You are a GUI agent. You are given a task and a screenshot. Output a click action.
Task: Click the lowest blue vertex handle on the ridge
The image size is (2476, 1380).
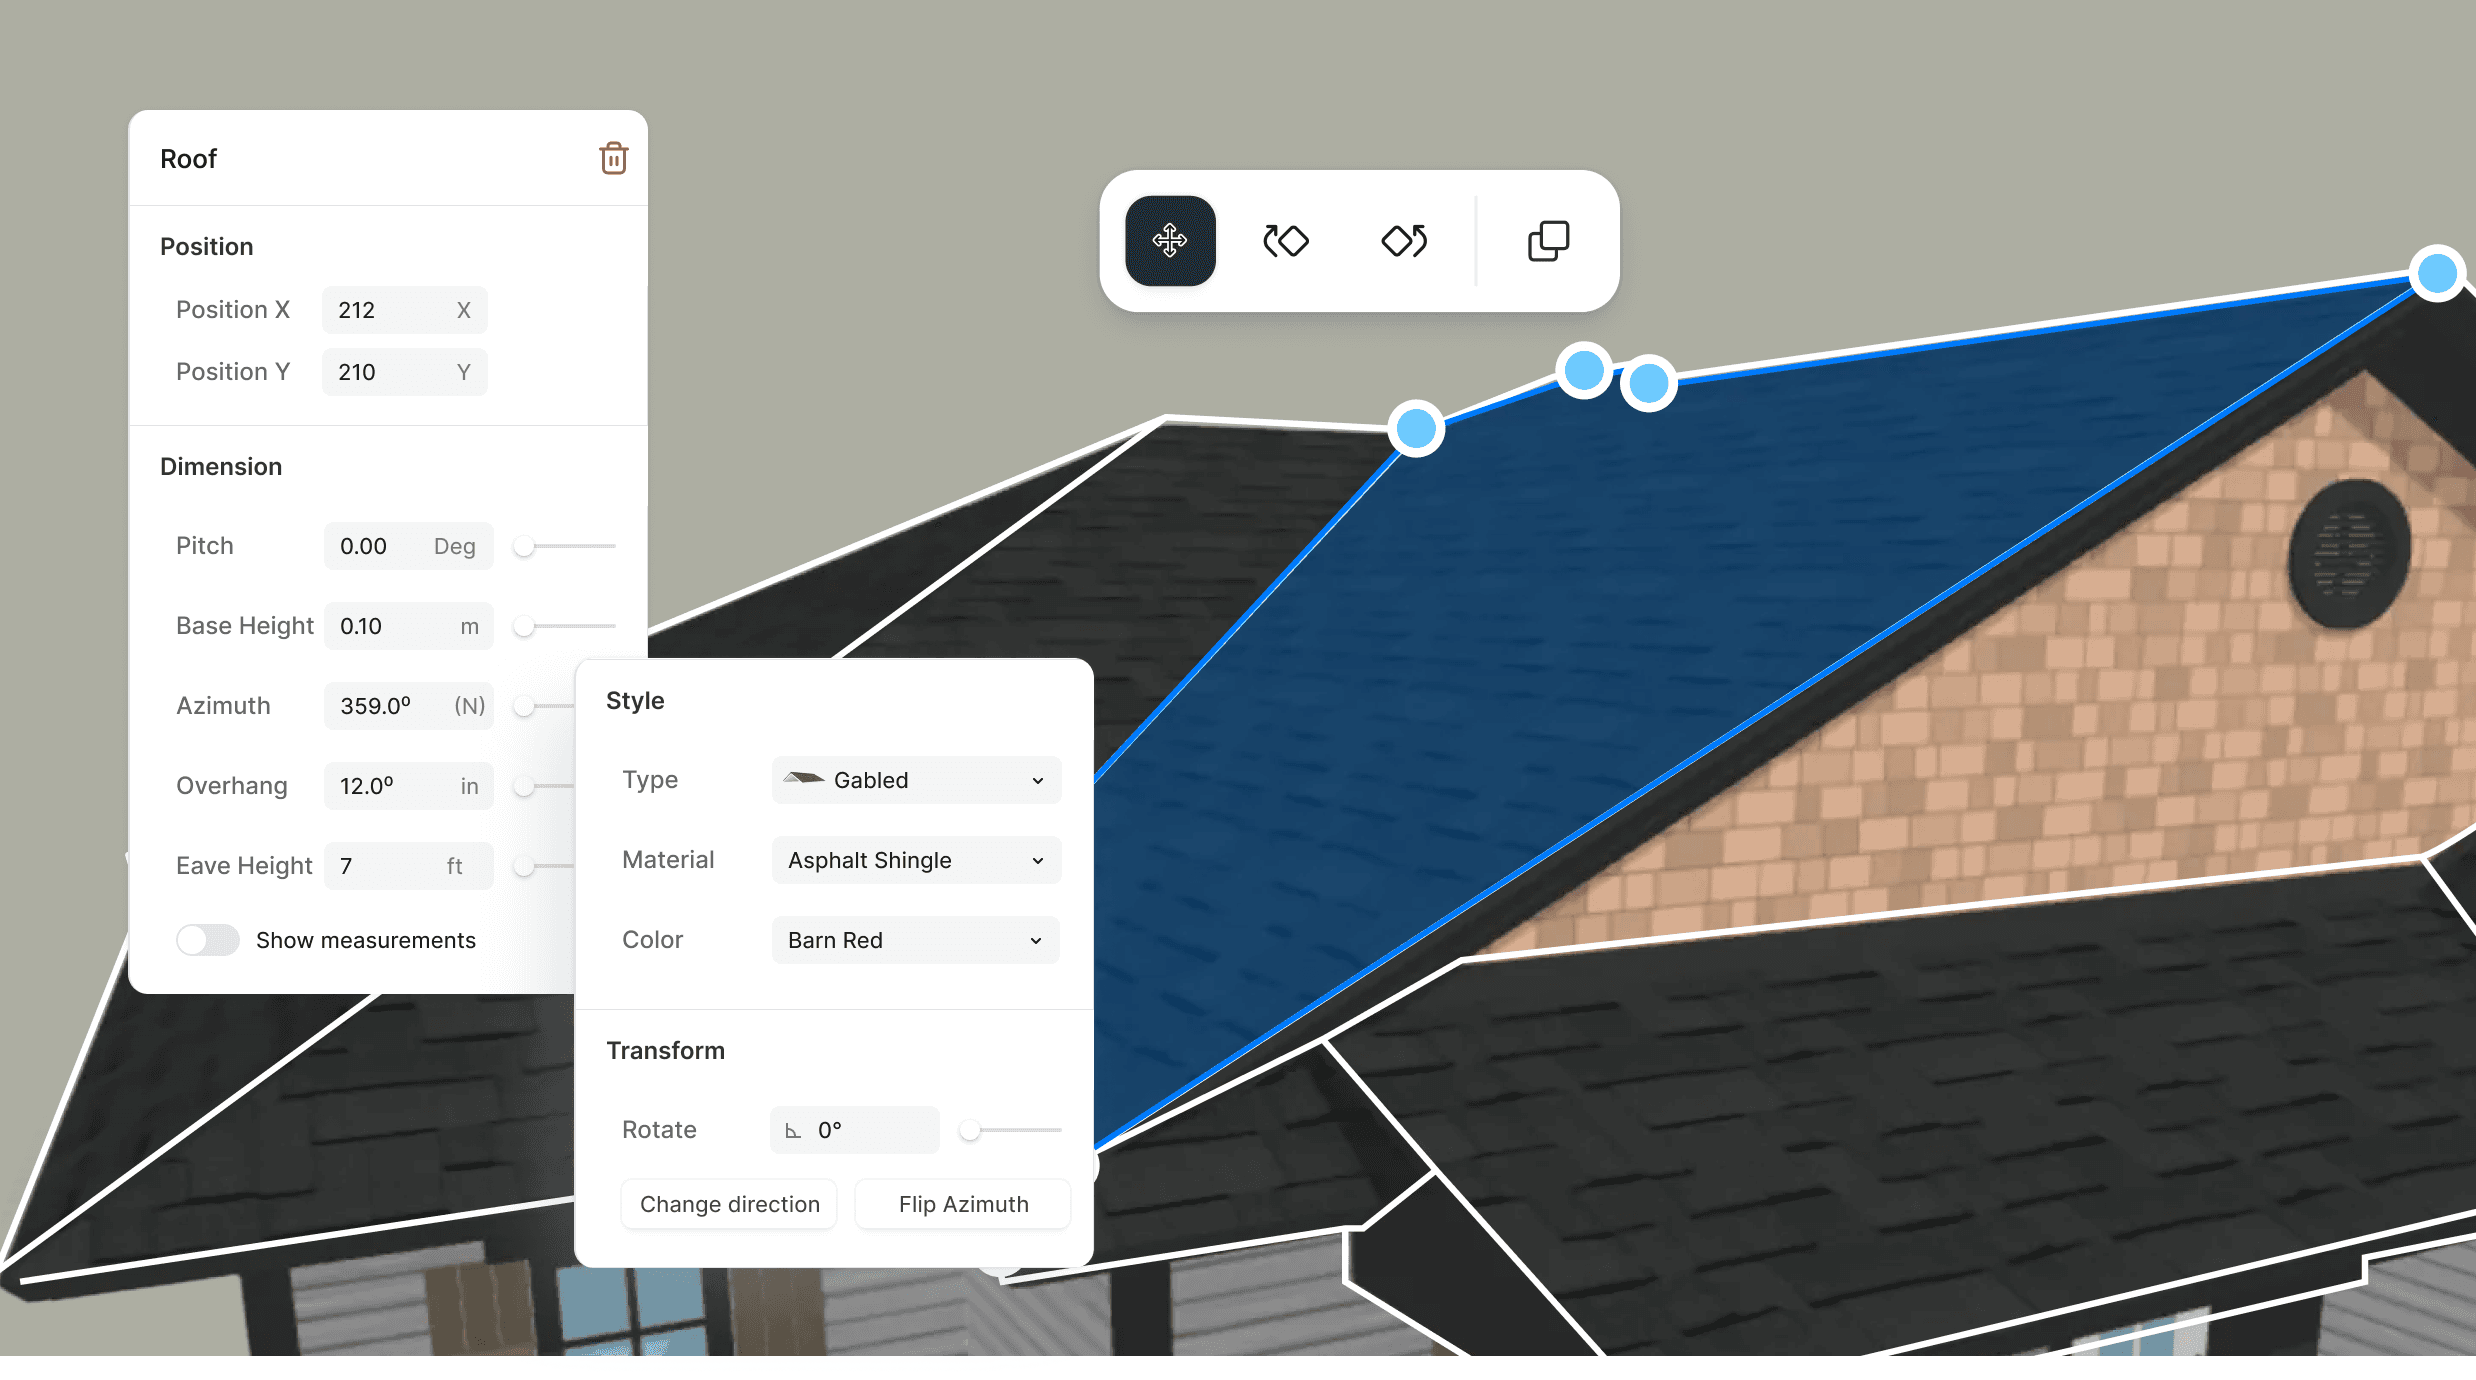point(1416,429)
